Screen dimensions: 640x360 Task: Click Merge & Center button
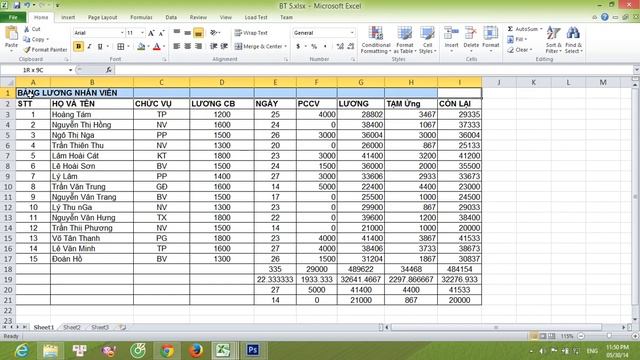[x=260, y=47]
